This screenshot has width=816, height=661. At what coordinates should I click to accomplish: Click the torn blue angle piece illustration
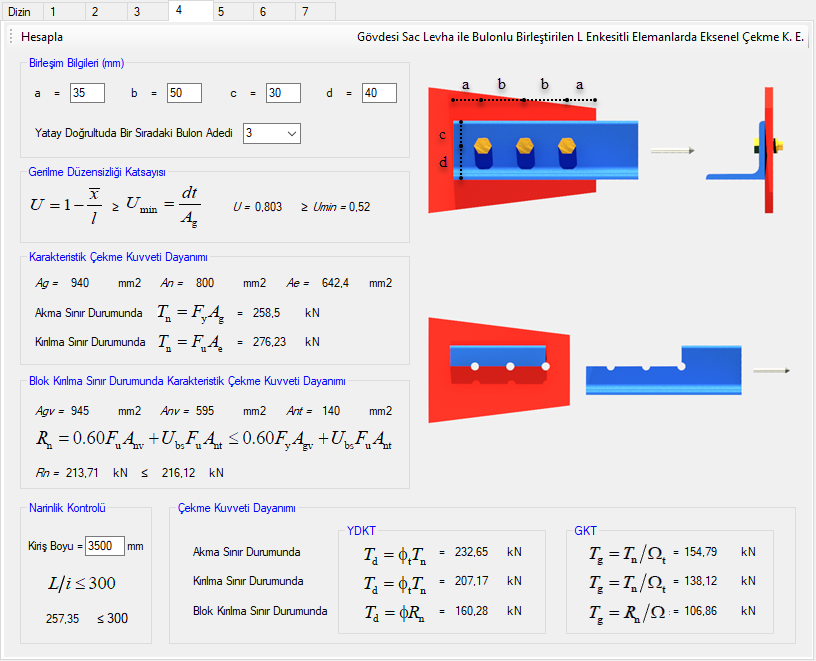pos(664,370)
